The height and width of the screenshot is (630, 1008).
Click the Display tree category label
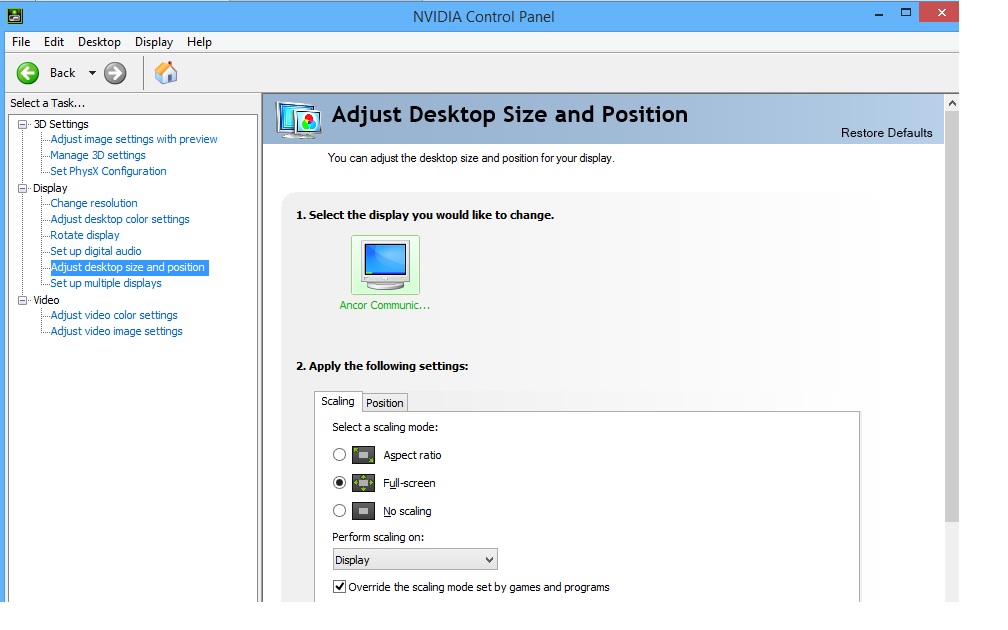coord(50,188)
